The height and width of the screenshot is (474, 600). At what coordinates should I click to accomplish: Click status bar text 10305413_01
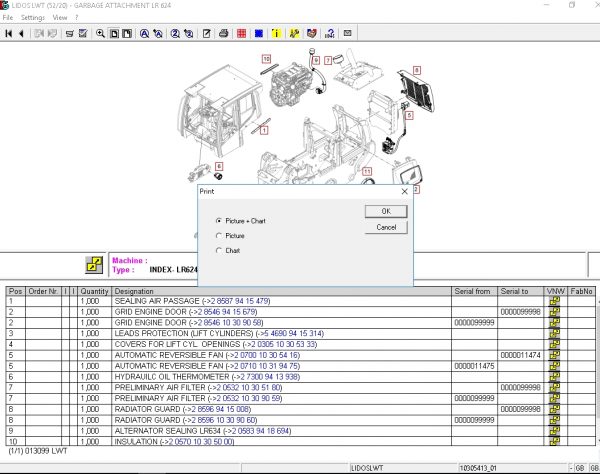tap(479, 468)
